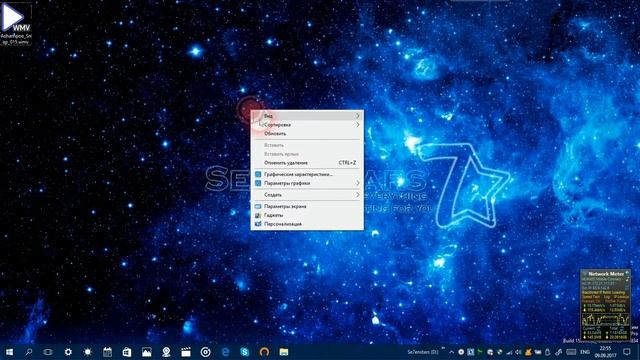The height and width of the screenshot is (360, 640).
Task: Open Графические характеристики menu entry
Action: coord(307,174)
